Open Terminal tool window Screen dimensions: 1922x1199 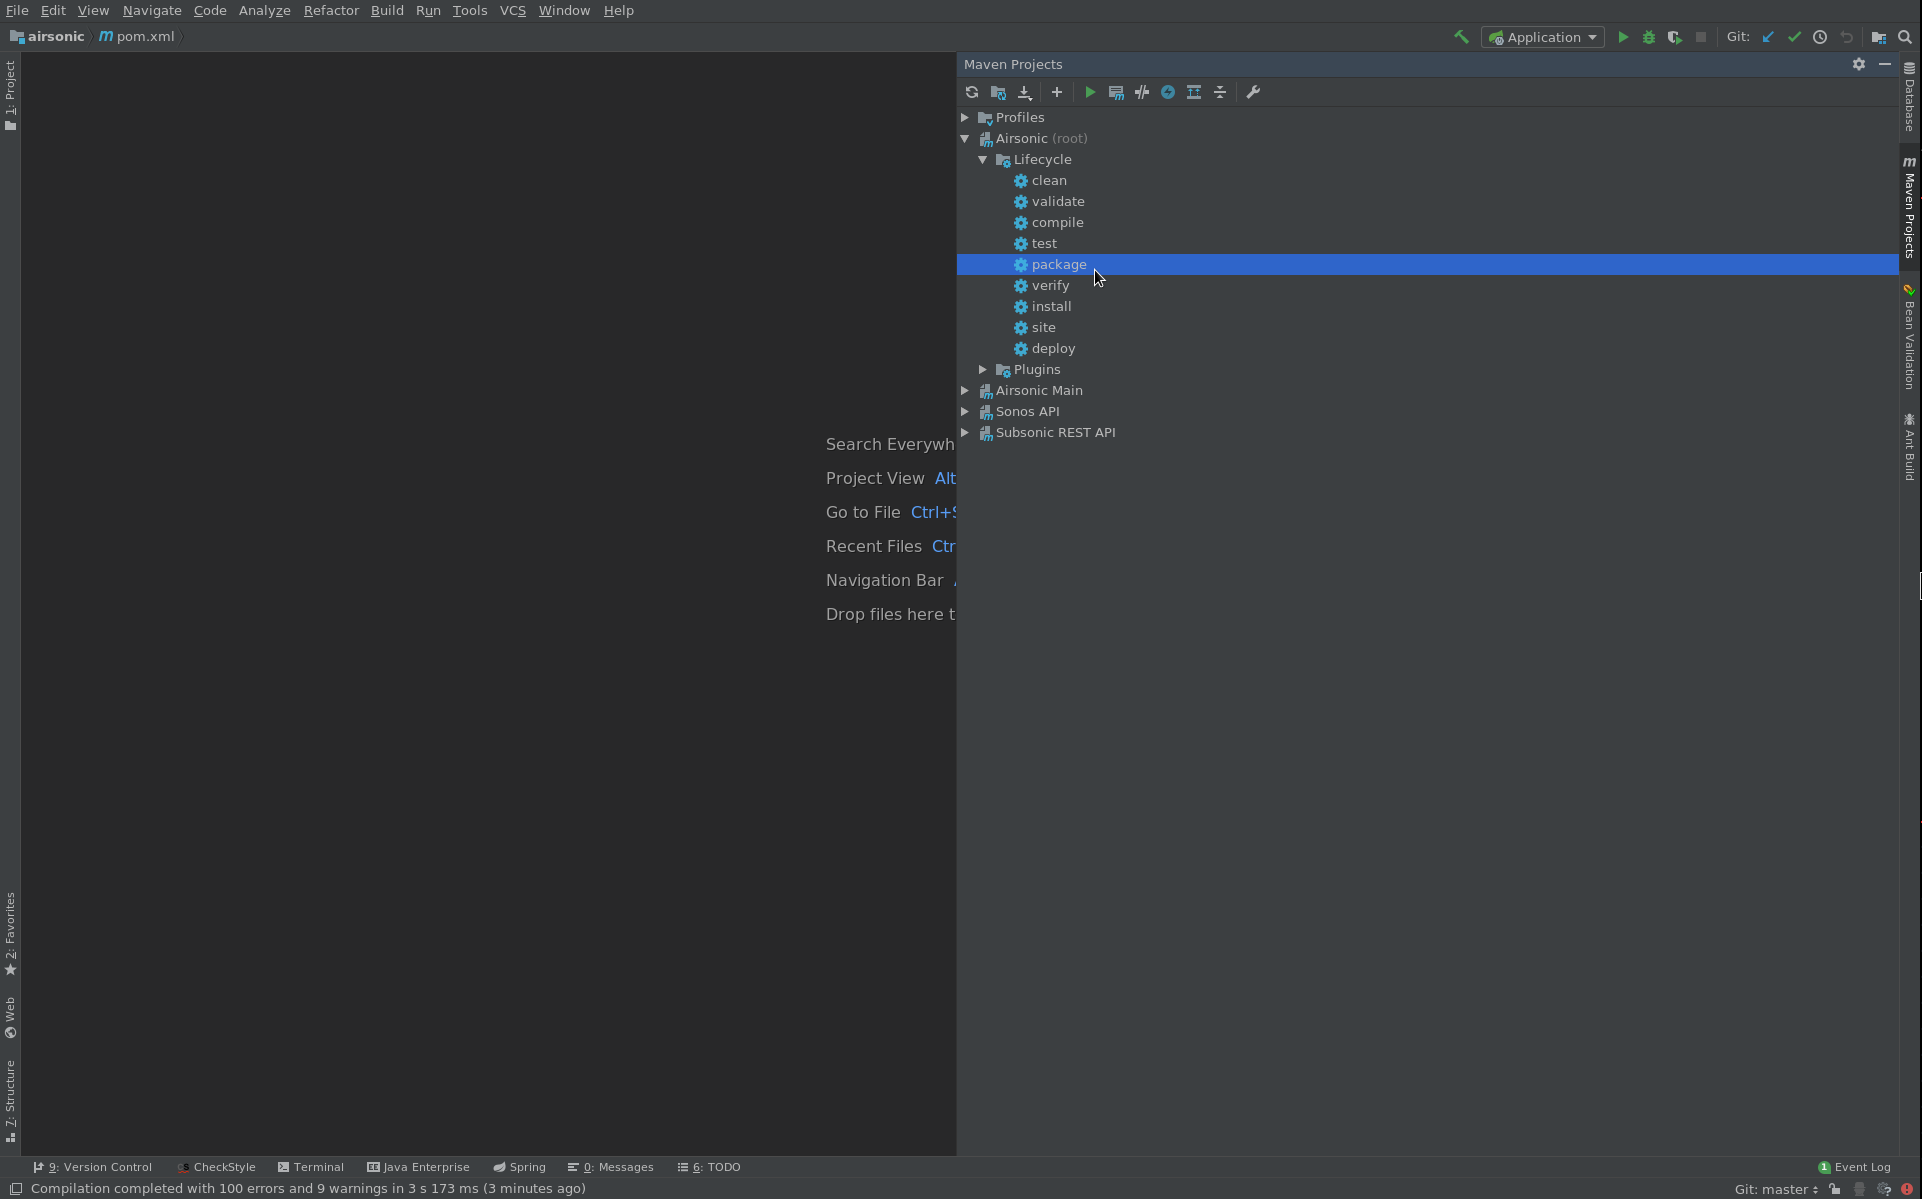coord(311,1167)
